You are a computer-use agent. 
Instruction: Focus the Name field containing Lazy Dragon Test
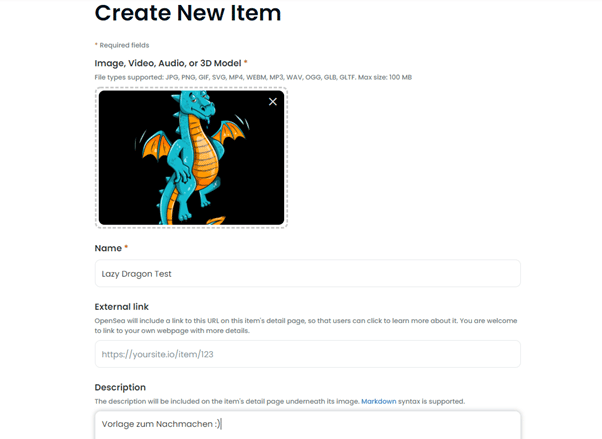point(308,273)
